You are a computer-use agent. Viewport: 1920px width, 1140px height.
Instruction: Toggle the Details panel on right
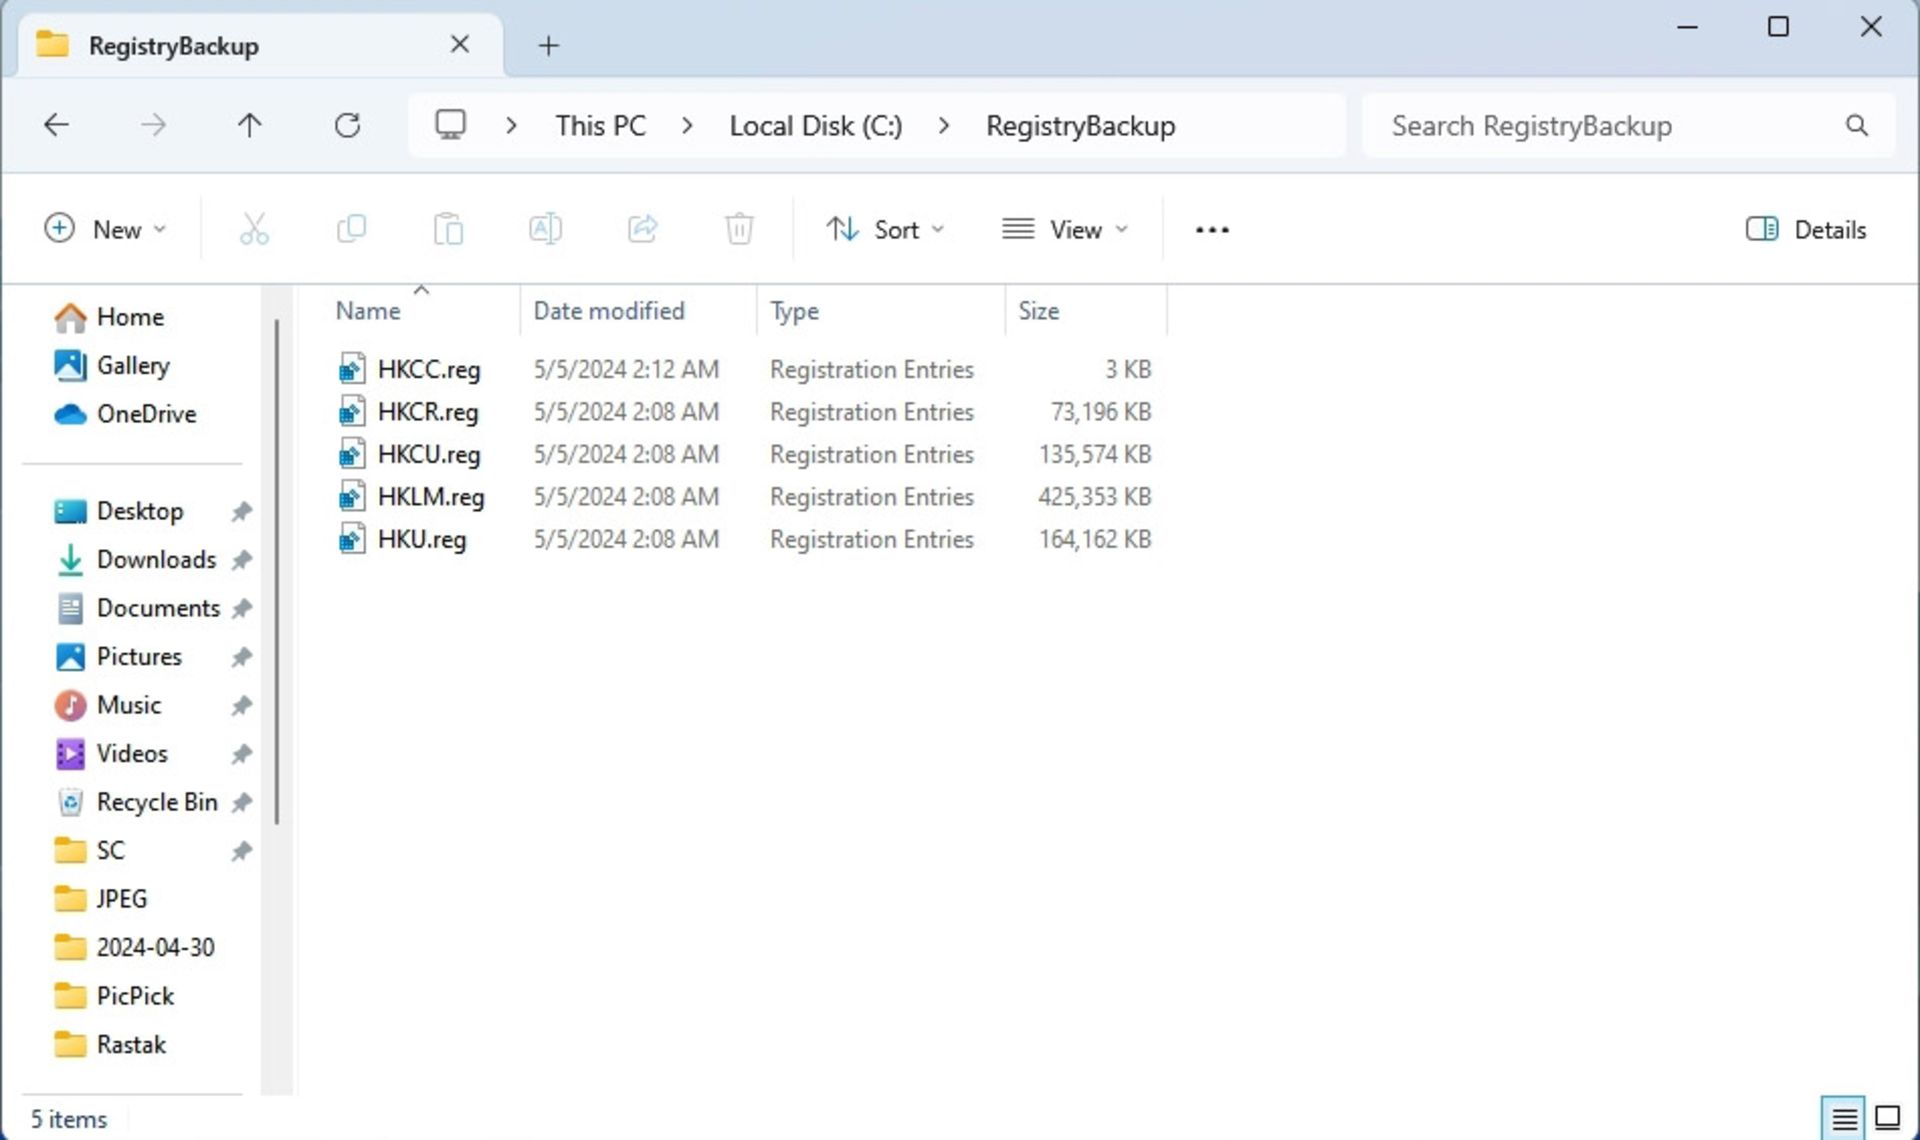(1807, 228)
